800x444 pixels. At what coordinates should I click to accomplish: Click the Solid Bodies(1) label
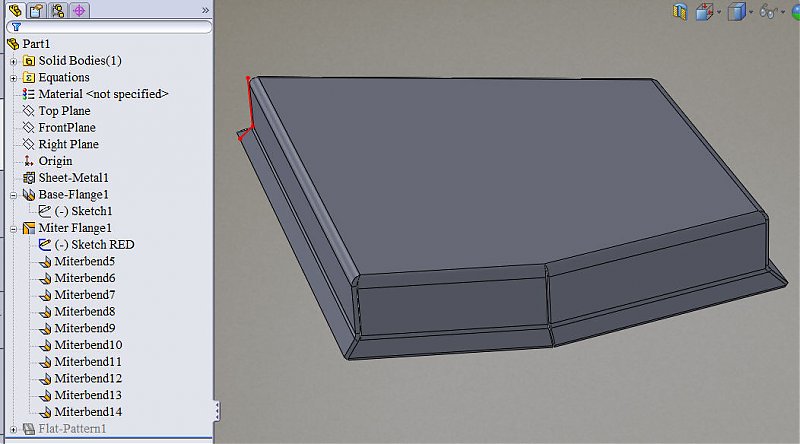[80, 61]
